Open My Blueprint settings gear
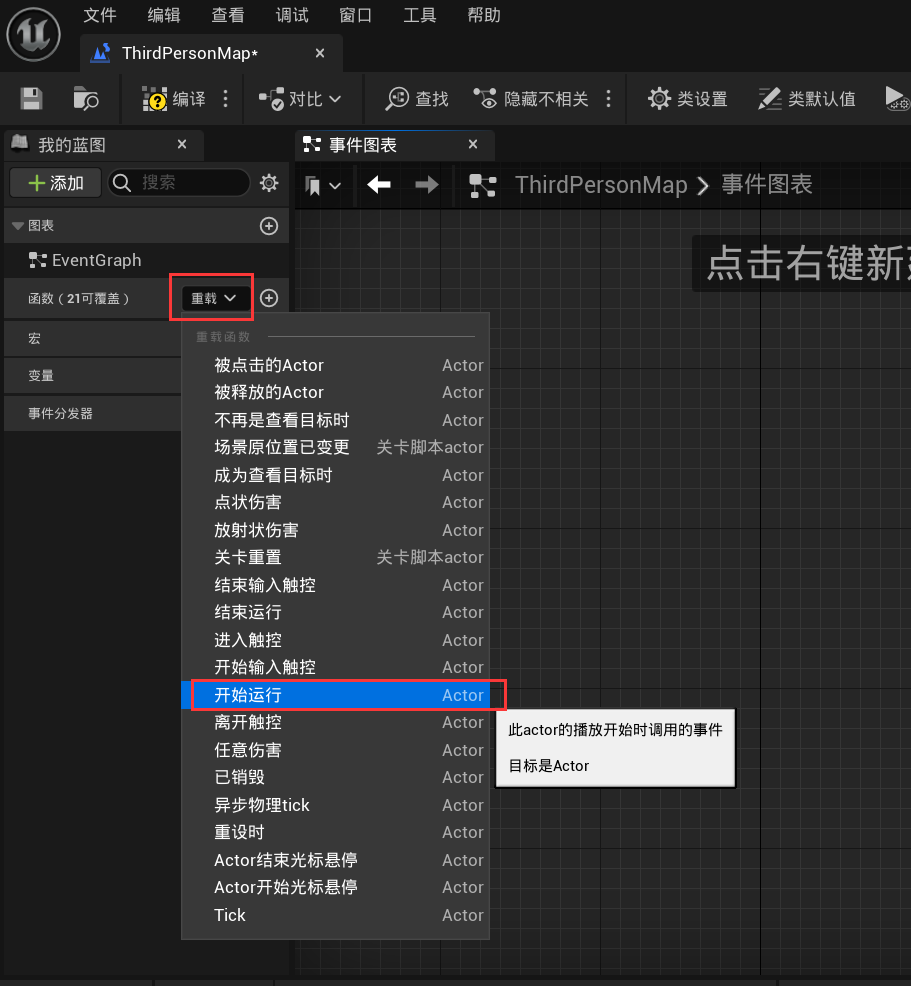Viewport: 911px width, 986px height. (269, 183)
